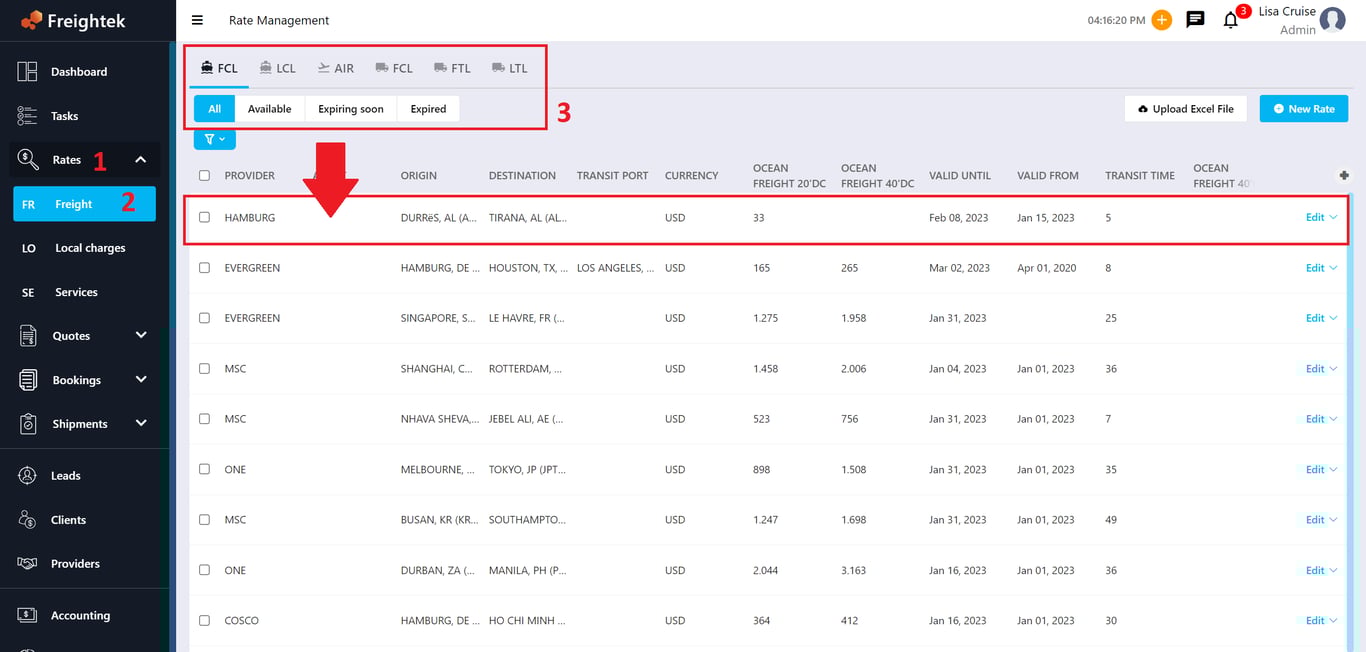
Task: Check the MSC Busan row checkbox
Action: (205, 520)
